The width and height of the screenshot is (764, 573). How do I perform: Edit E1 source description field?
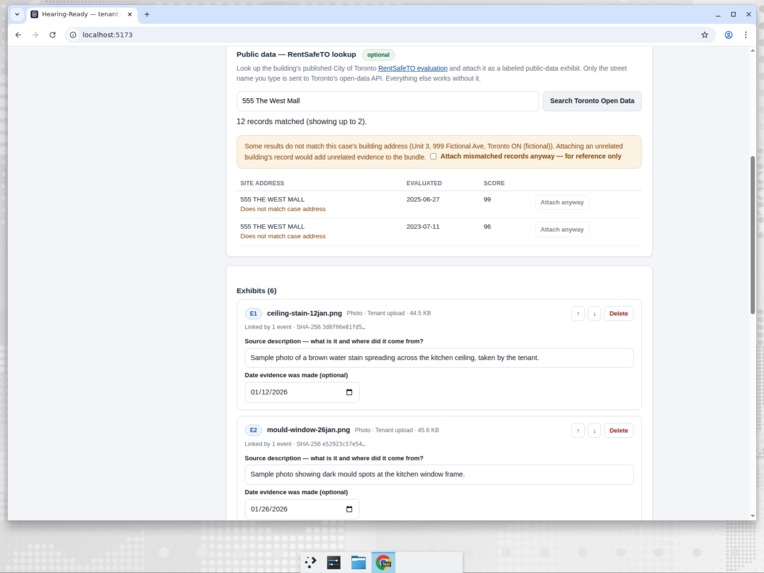pos(439,358)
